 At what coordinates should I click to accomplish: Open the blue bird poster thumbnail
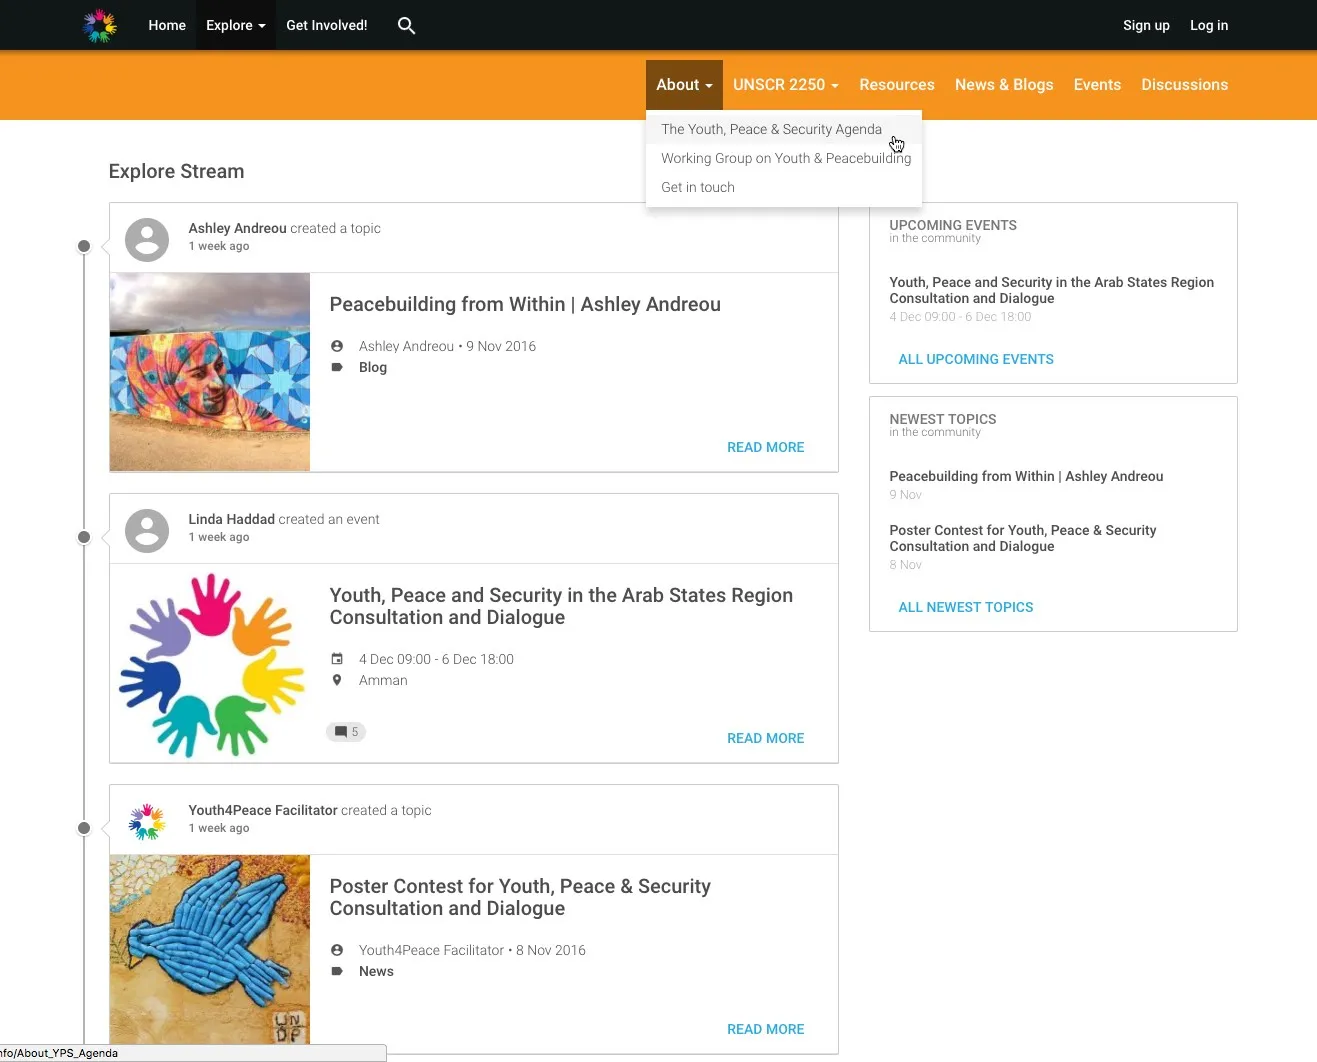[x=210, y=950]
